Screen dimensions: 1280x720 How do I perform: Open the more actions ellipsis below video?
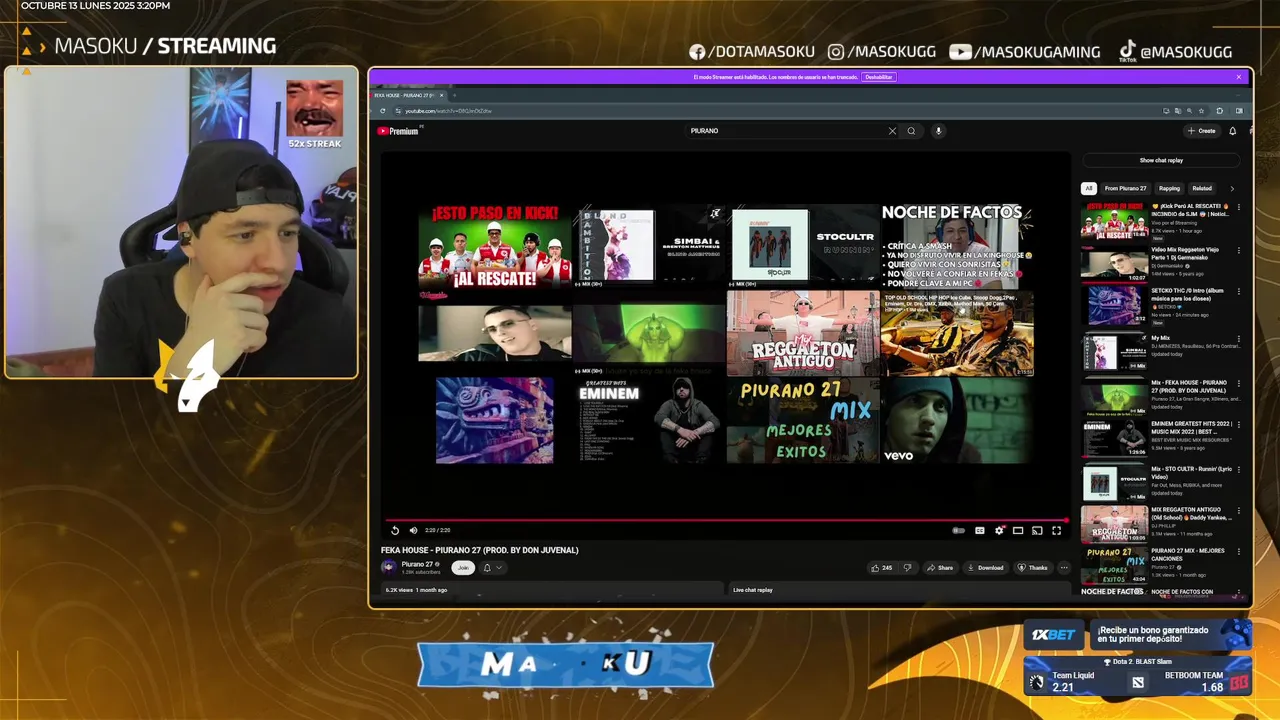pyautogui.click(x=1063, y=568)
